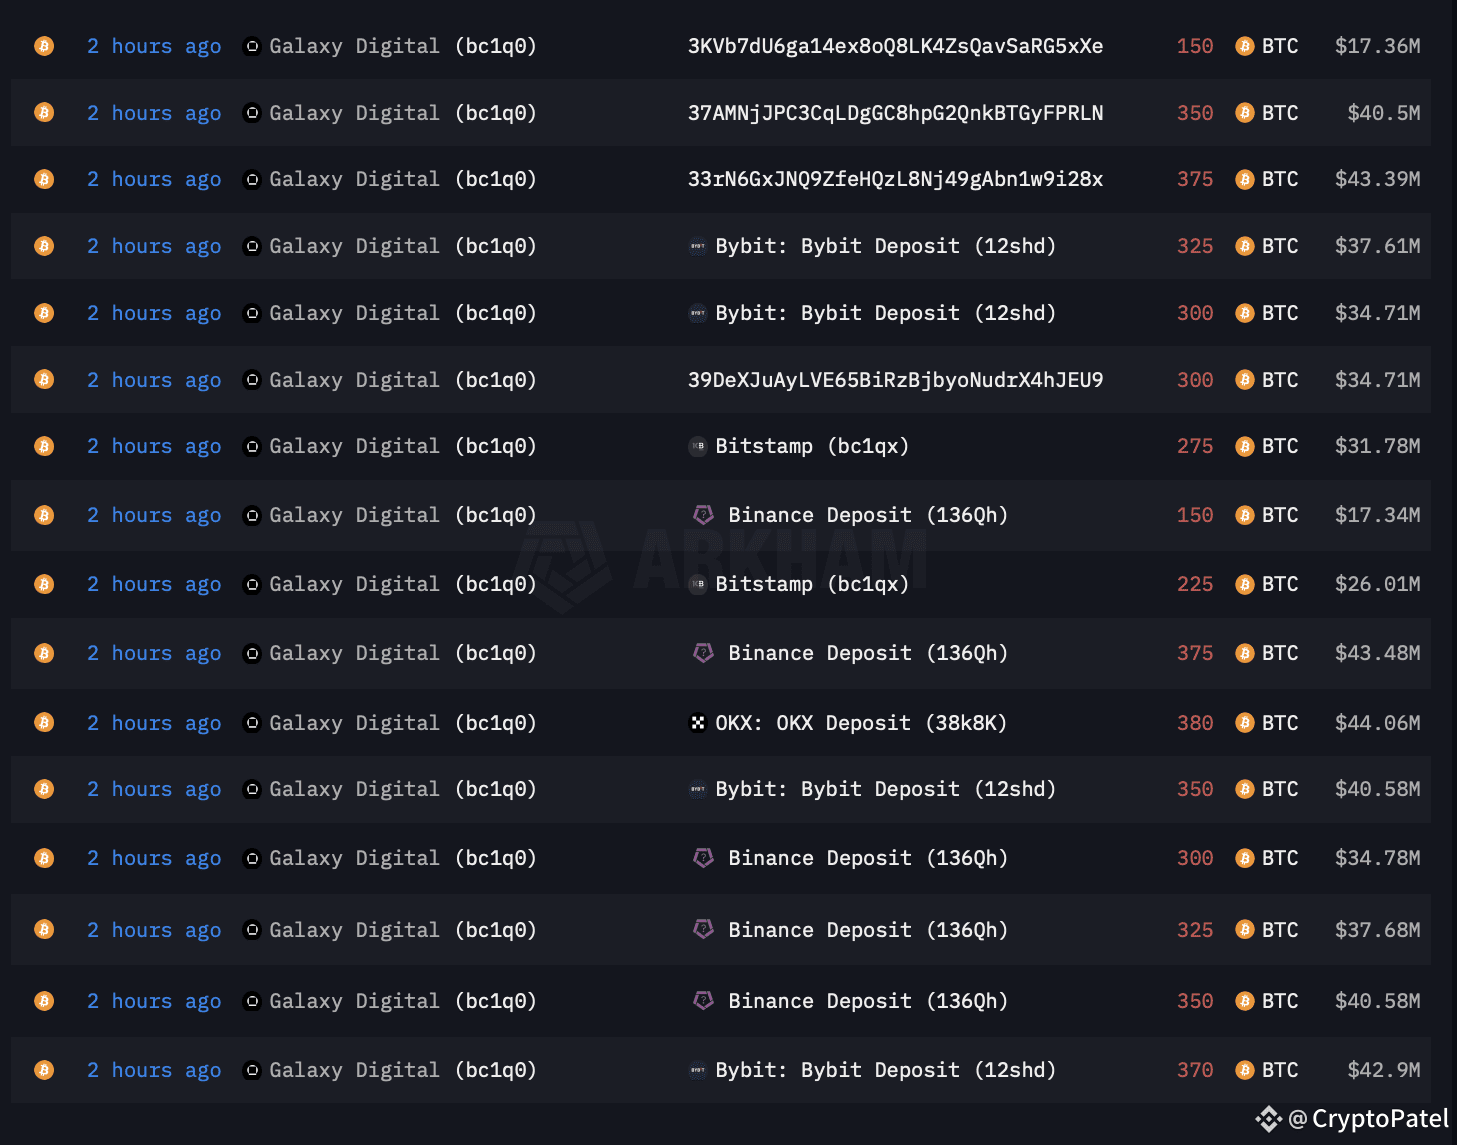This screenshot has height=1145, width=1457.
Task: Open address 39DeXJuAyLVE65BiRzBjbyoNudrX4hJEU9
Action: coord(895,380)
